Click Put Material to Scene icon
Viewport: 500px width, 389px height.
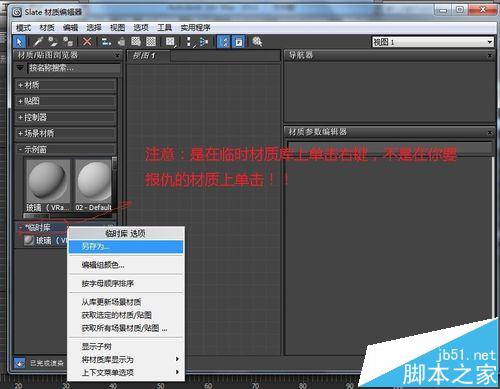53,42
